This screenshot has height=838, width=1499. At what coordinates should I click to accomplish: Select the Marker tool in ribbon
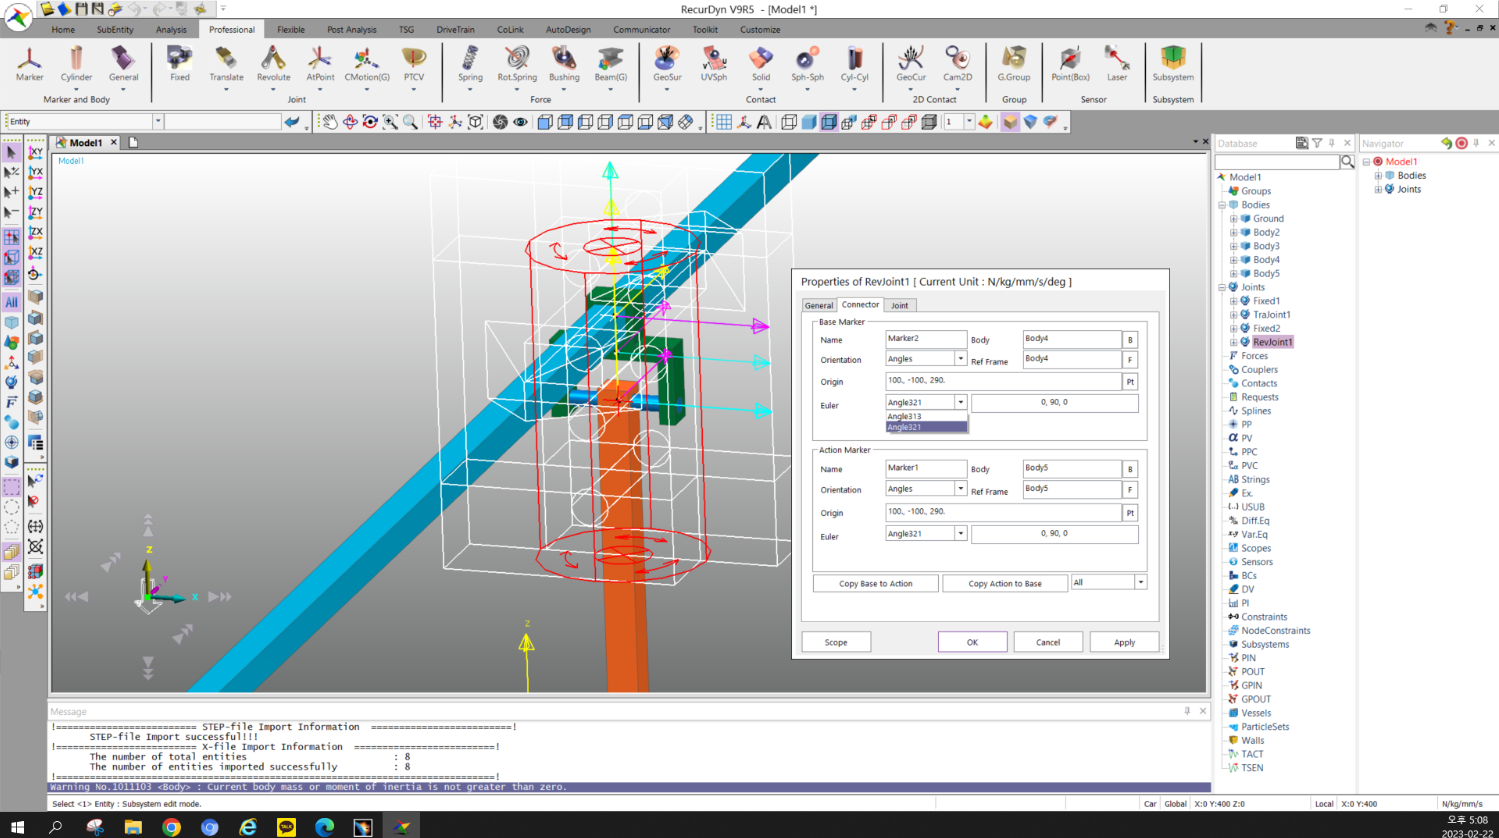(x=29, y=64)
